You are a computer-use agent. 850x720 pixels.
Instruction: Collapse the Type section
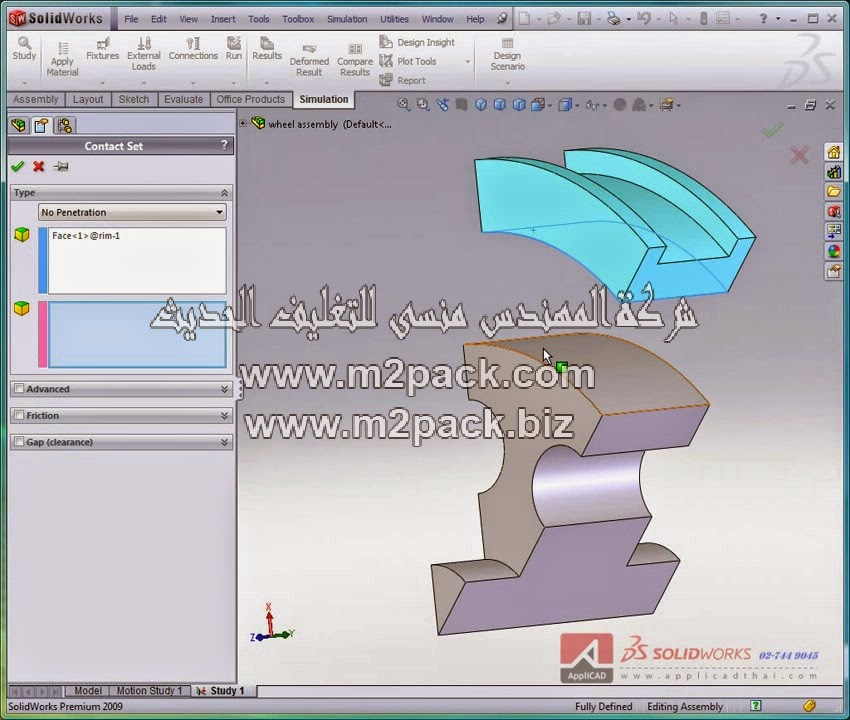(224, 193)
